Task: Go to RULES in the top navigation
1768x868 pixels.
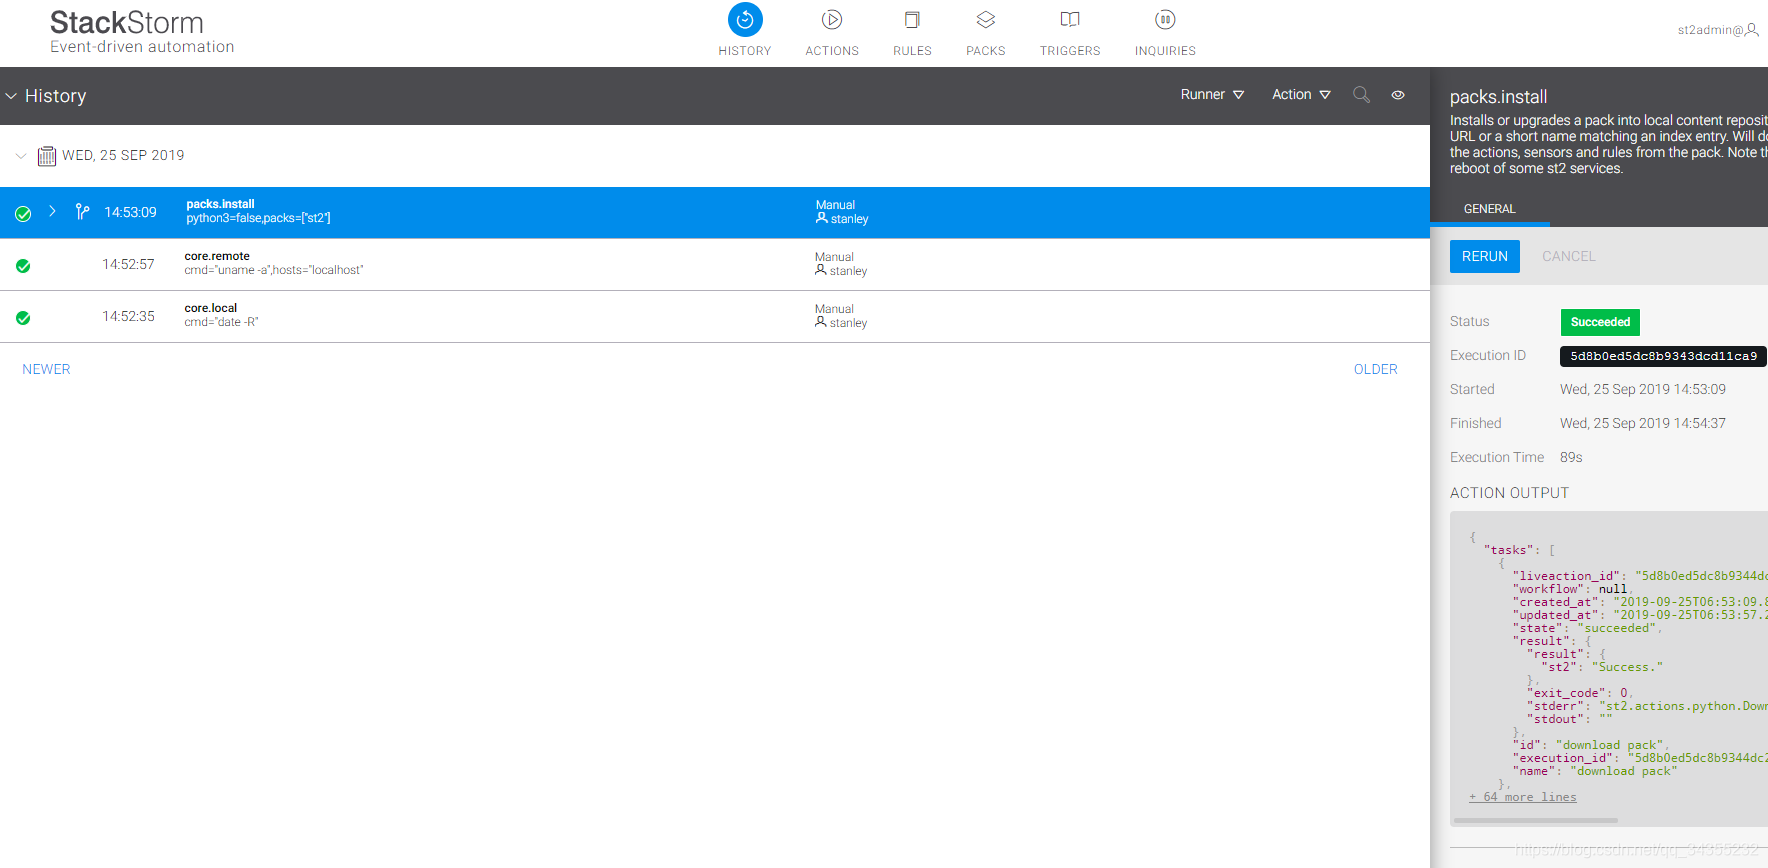Action: coord(912,51)
